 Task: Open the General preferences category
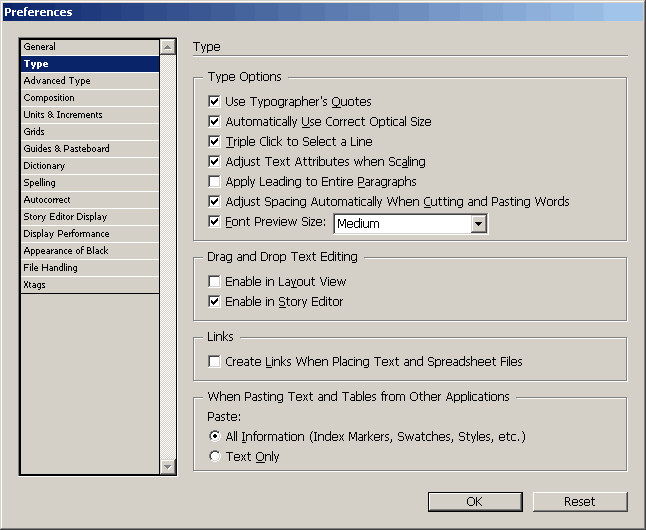(90, 47)
